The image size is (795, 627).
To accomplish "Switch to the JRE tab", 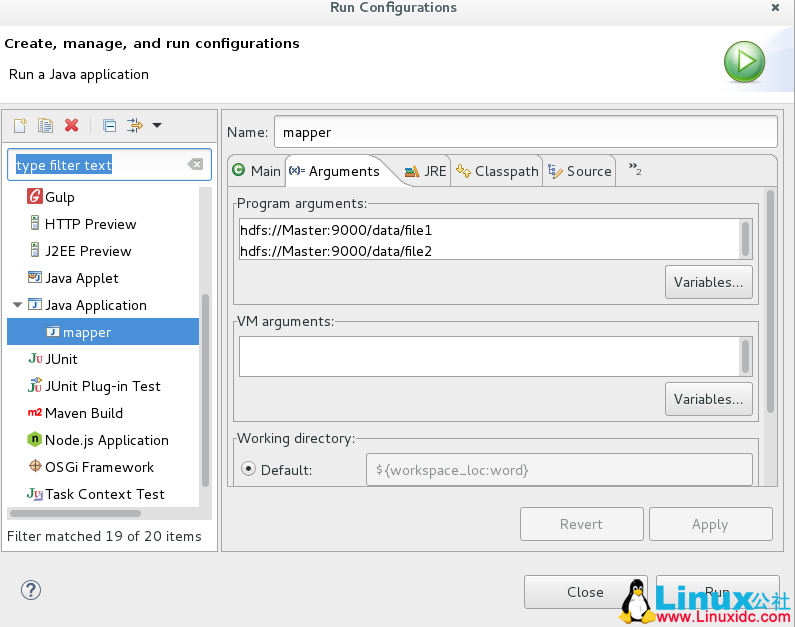I will [x=426, y=171].
